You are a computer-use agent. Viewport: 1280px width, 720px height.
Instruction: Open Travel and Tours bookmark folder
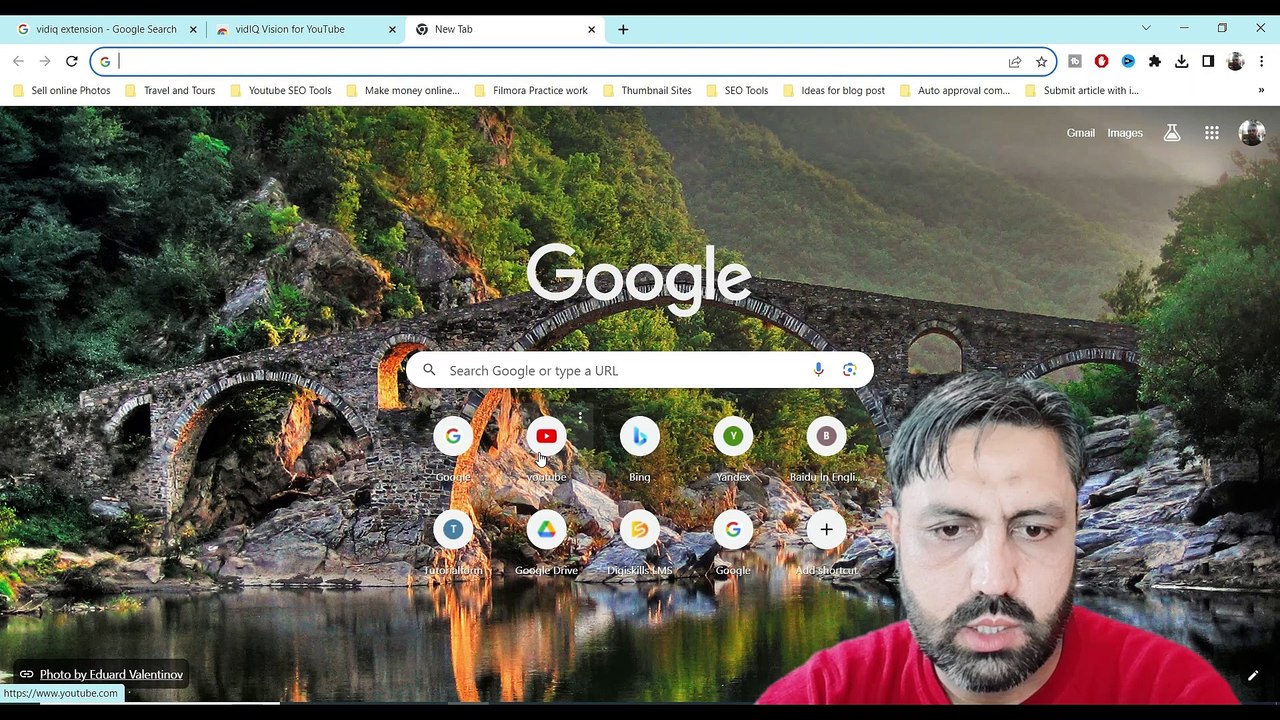(169, 90)
